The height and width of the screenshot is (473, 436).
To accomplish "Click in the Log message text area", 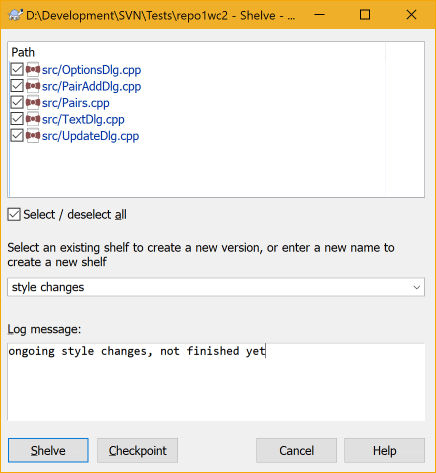I will pyautogui.click(x=216, y=382).
